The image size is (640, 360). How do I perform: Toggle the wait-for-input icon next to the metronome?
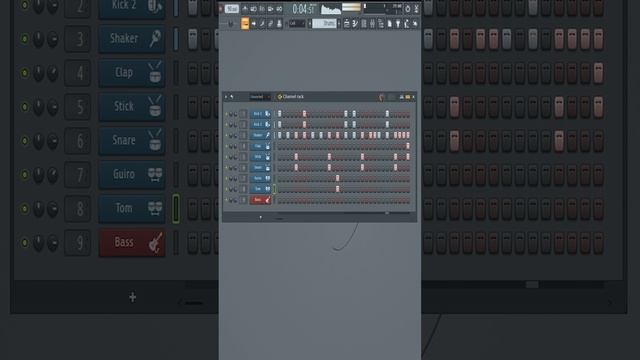point(253,9)
